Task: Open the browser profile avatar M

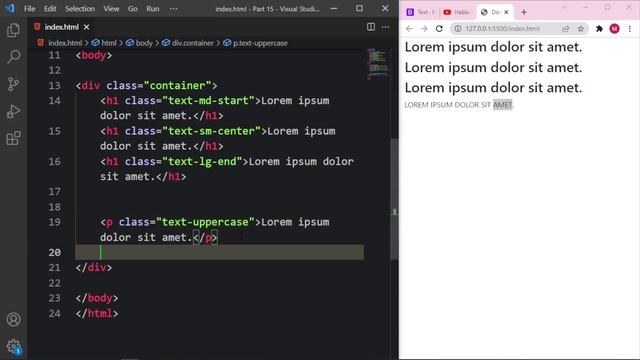Action: click(614, 29)
